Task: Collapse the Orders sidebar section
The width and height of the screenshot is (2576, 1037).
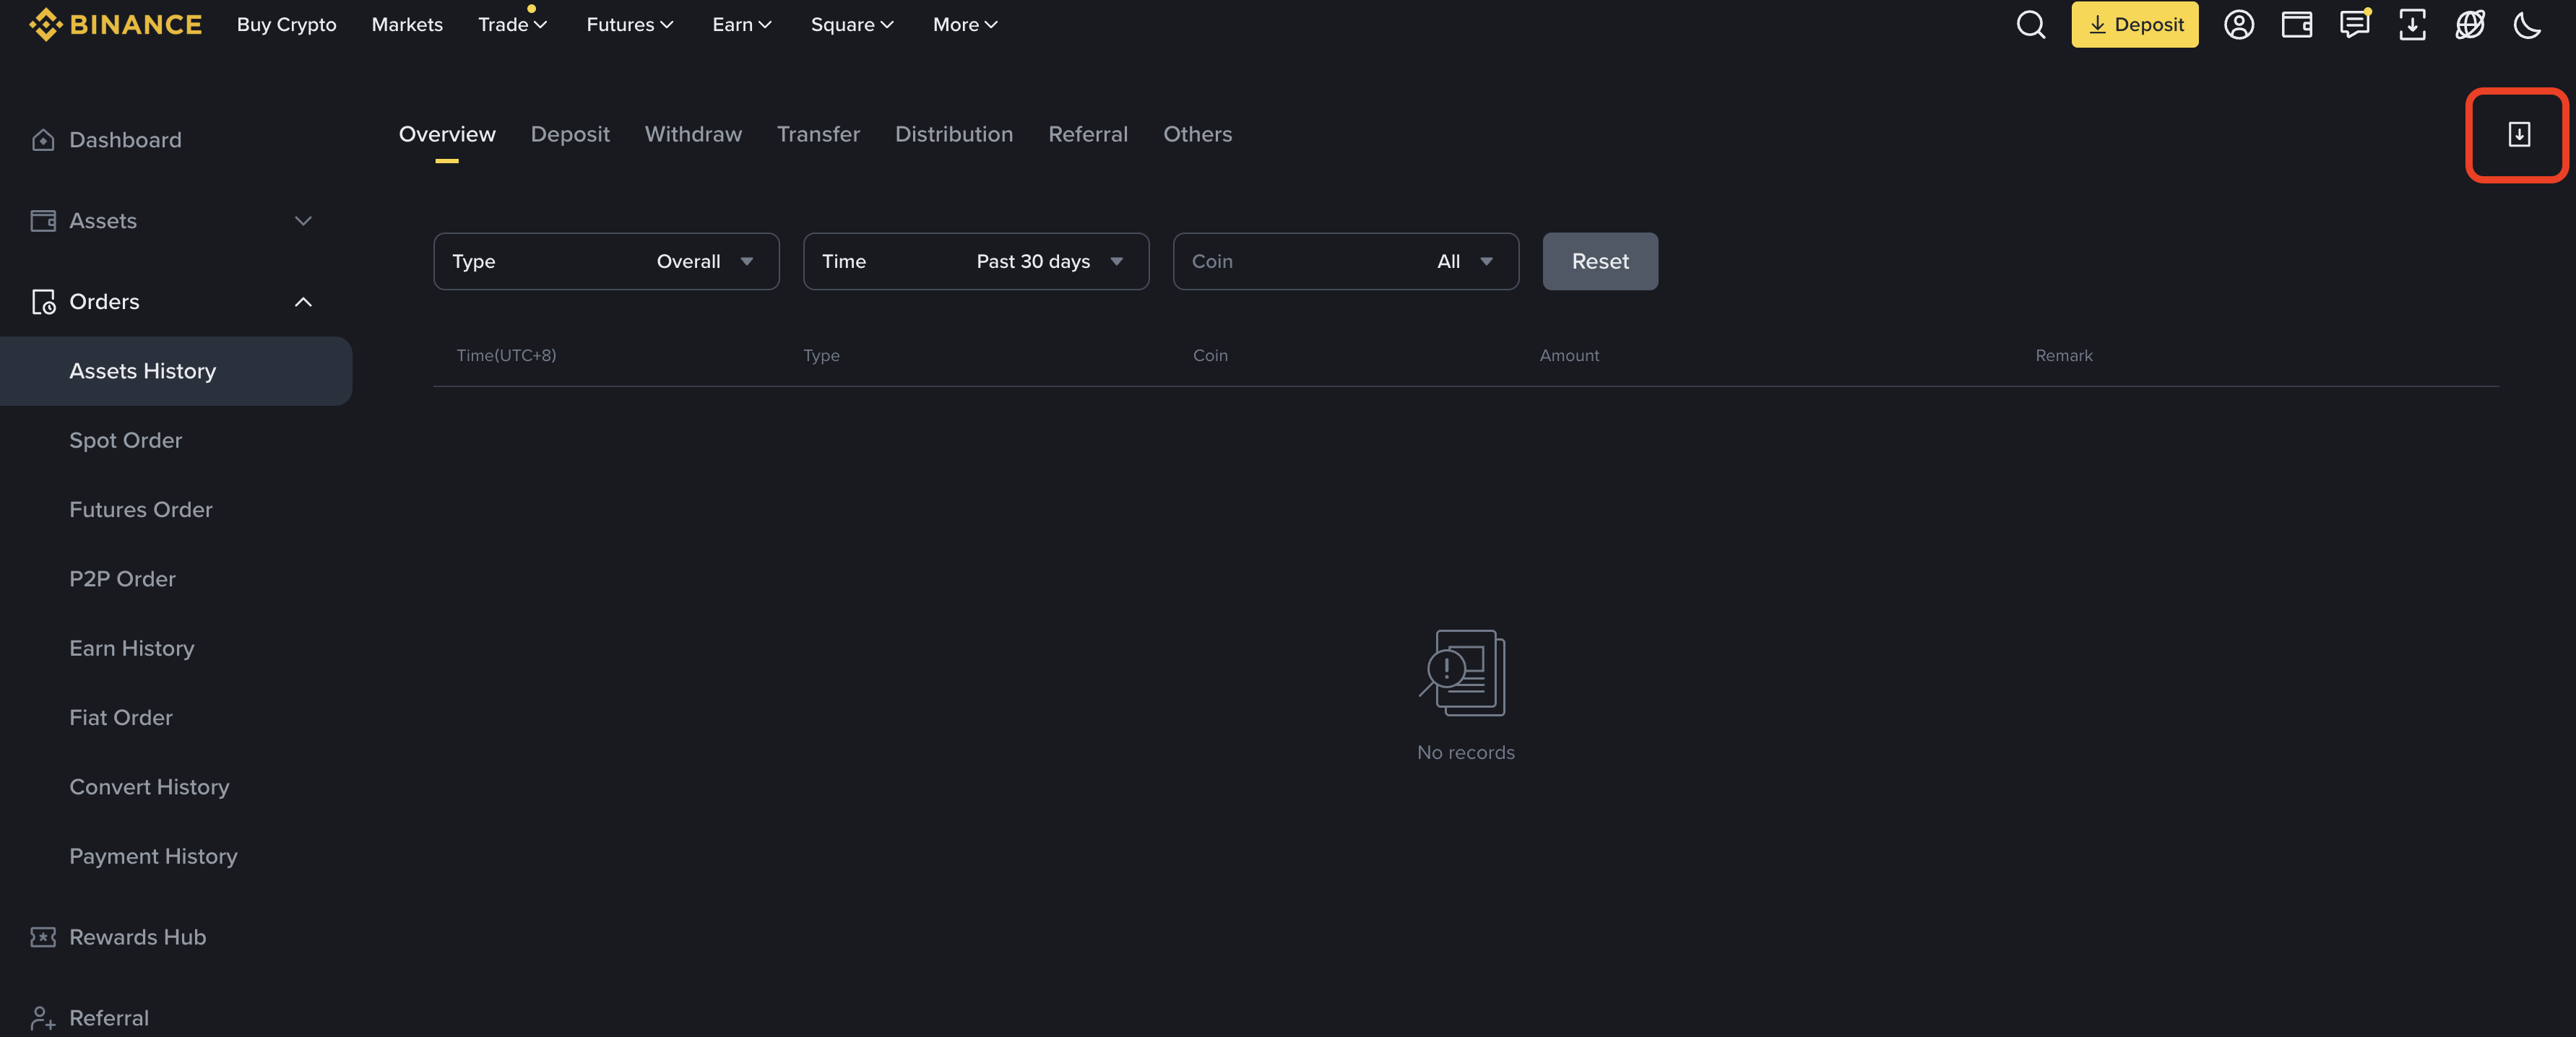Action: [303, 302]
